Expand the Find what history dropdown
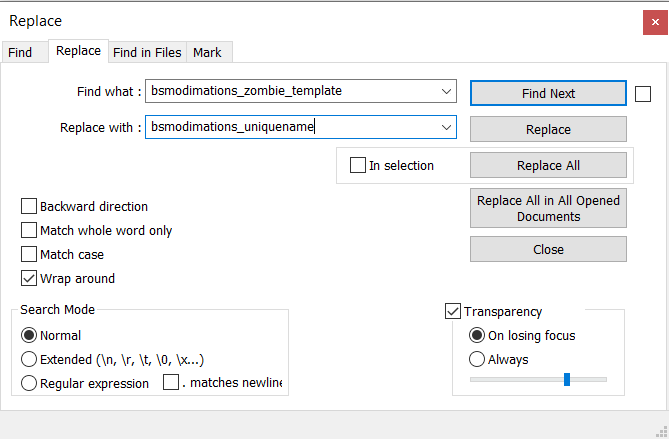This screenshot has width=669, height=439. 446,91
